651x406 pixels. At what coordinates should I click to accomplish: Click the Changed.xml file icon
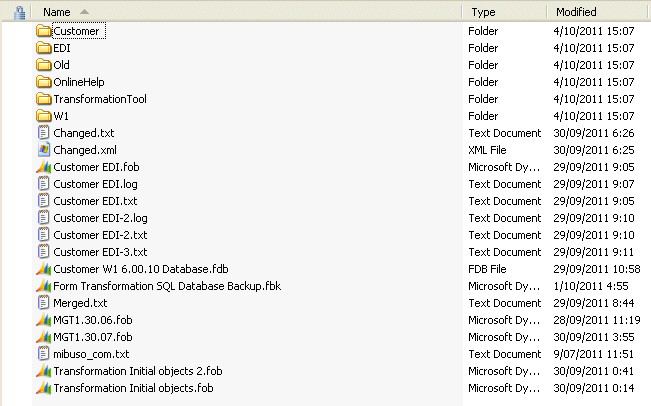(x=44, y=150)
